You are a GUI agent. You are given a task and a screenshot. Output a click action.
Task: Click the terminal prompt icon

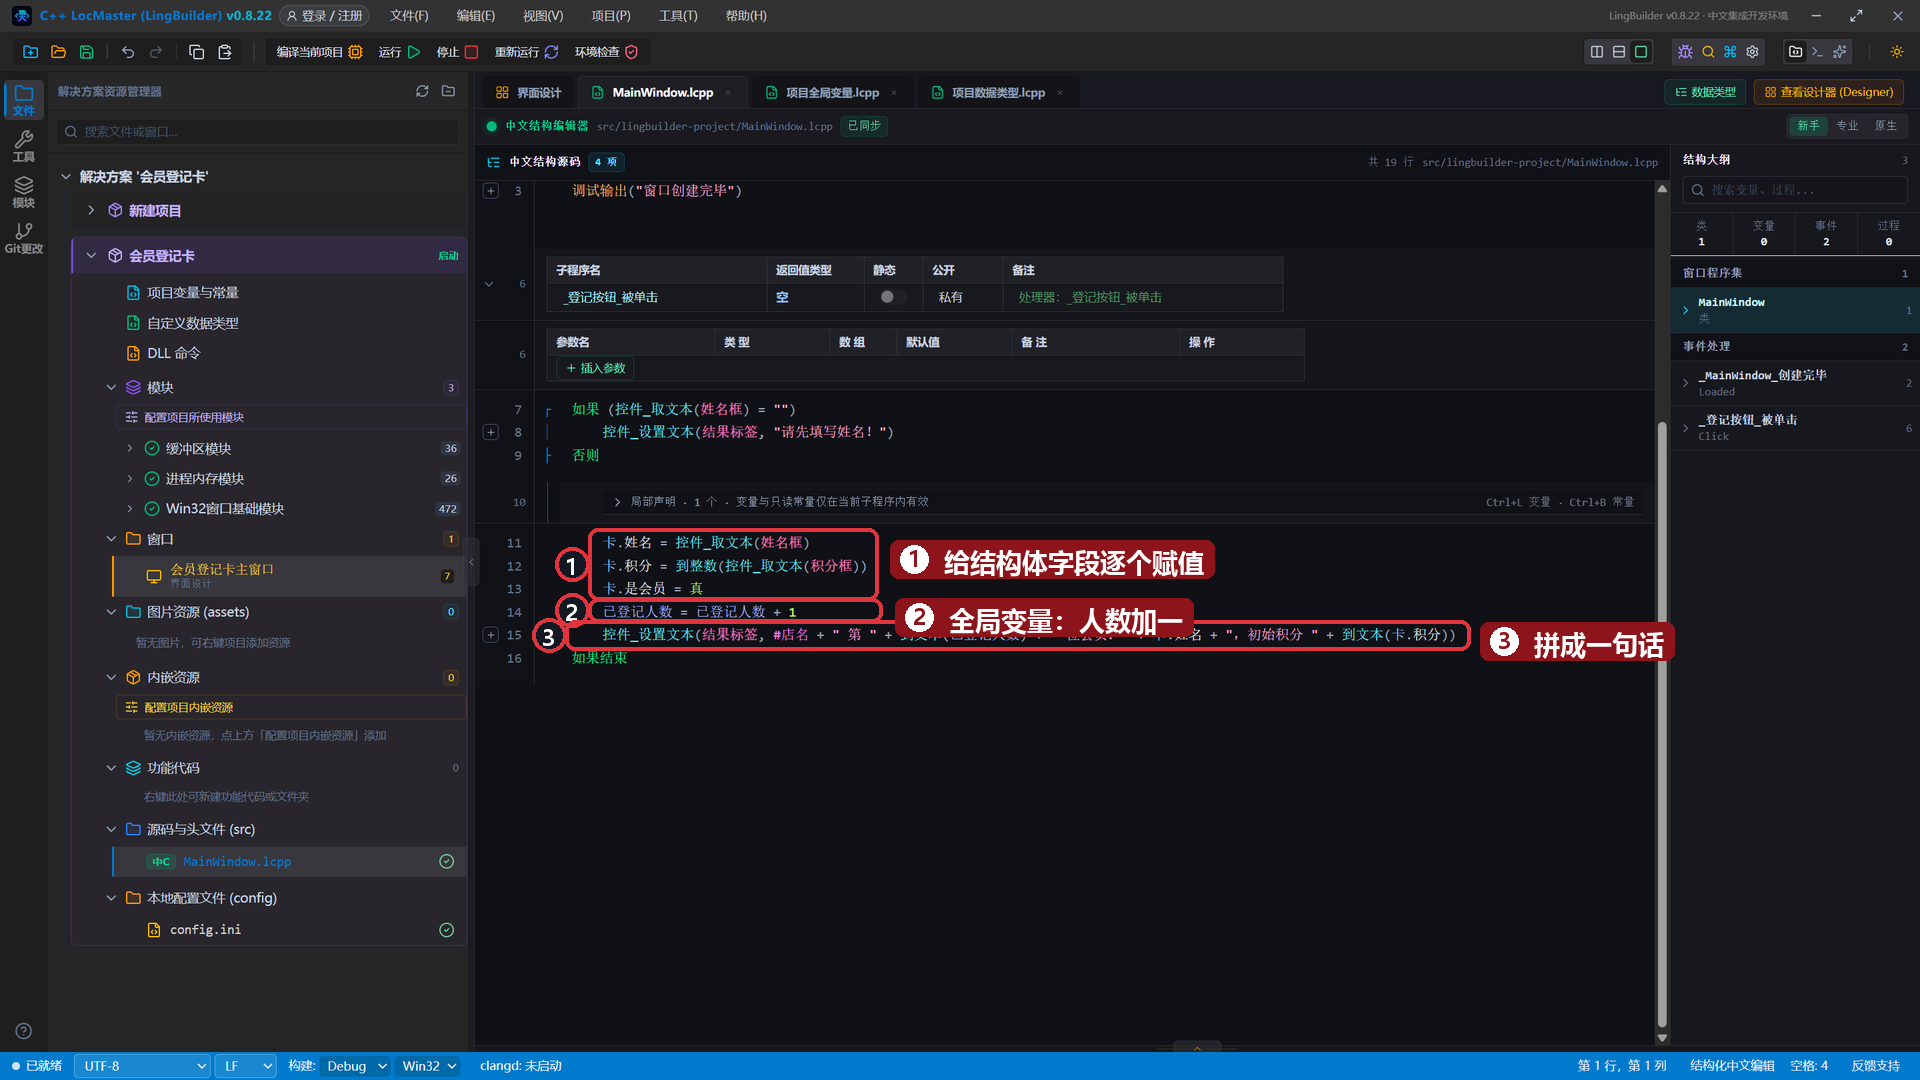(x=1817, y=52)
